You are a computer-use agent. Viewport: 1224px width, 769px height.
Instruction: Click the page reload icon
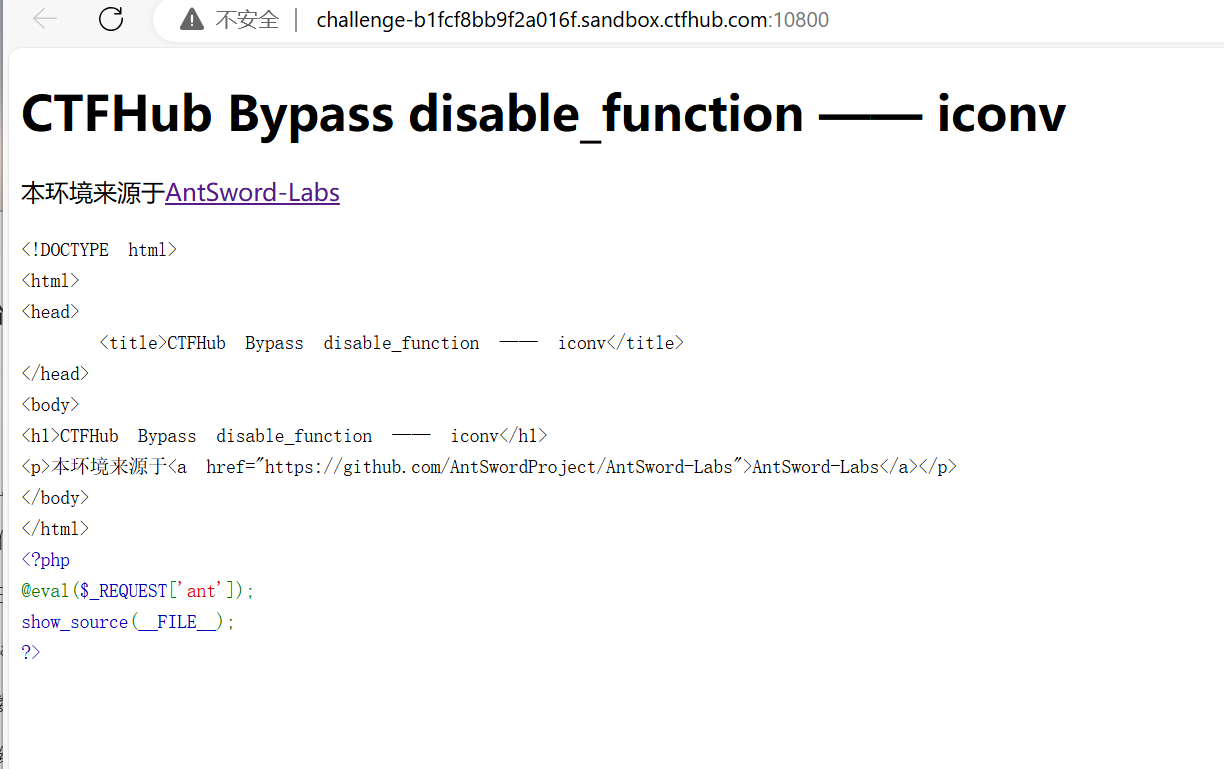coord(110,19)
